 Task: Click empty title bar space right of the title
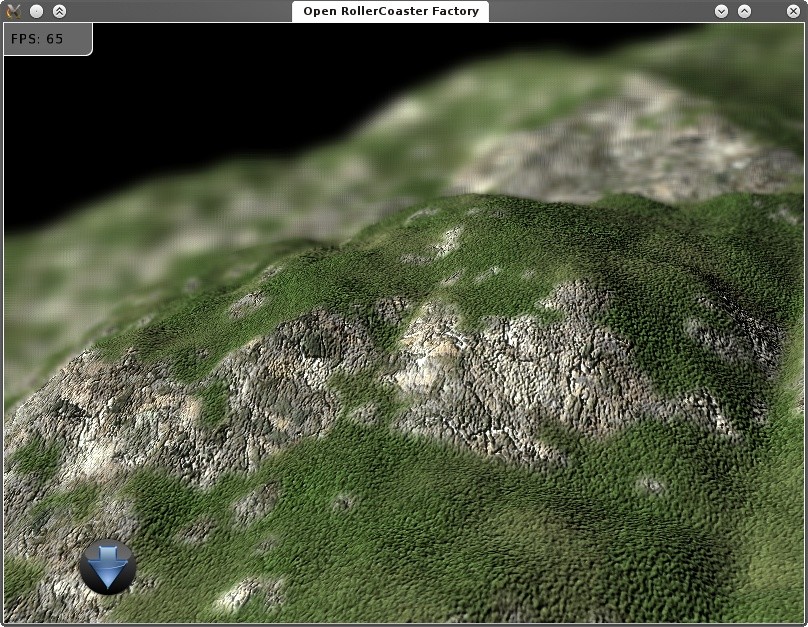[600, 11]
